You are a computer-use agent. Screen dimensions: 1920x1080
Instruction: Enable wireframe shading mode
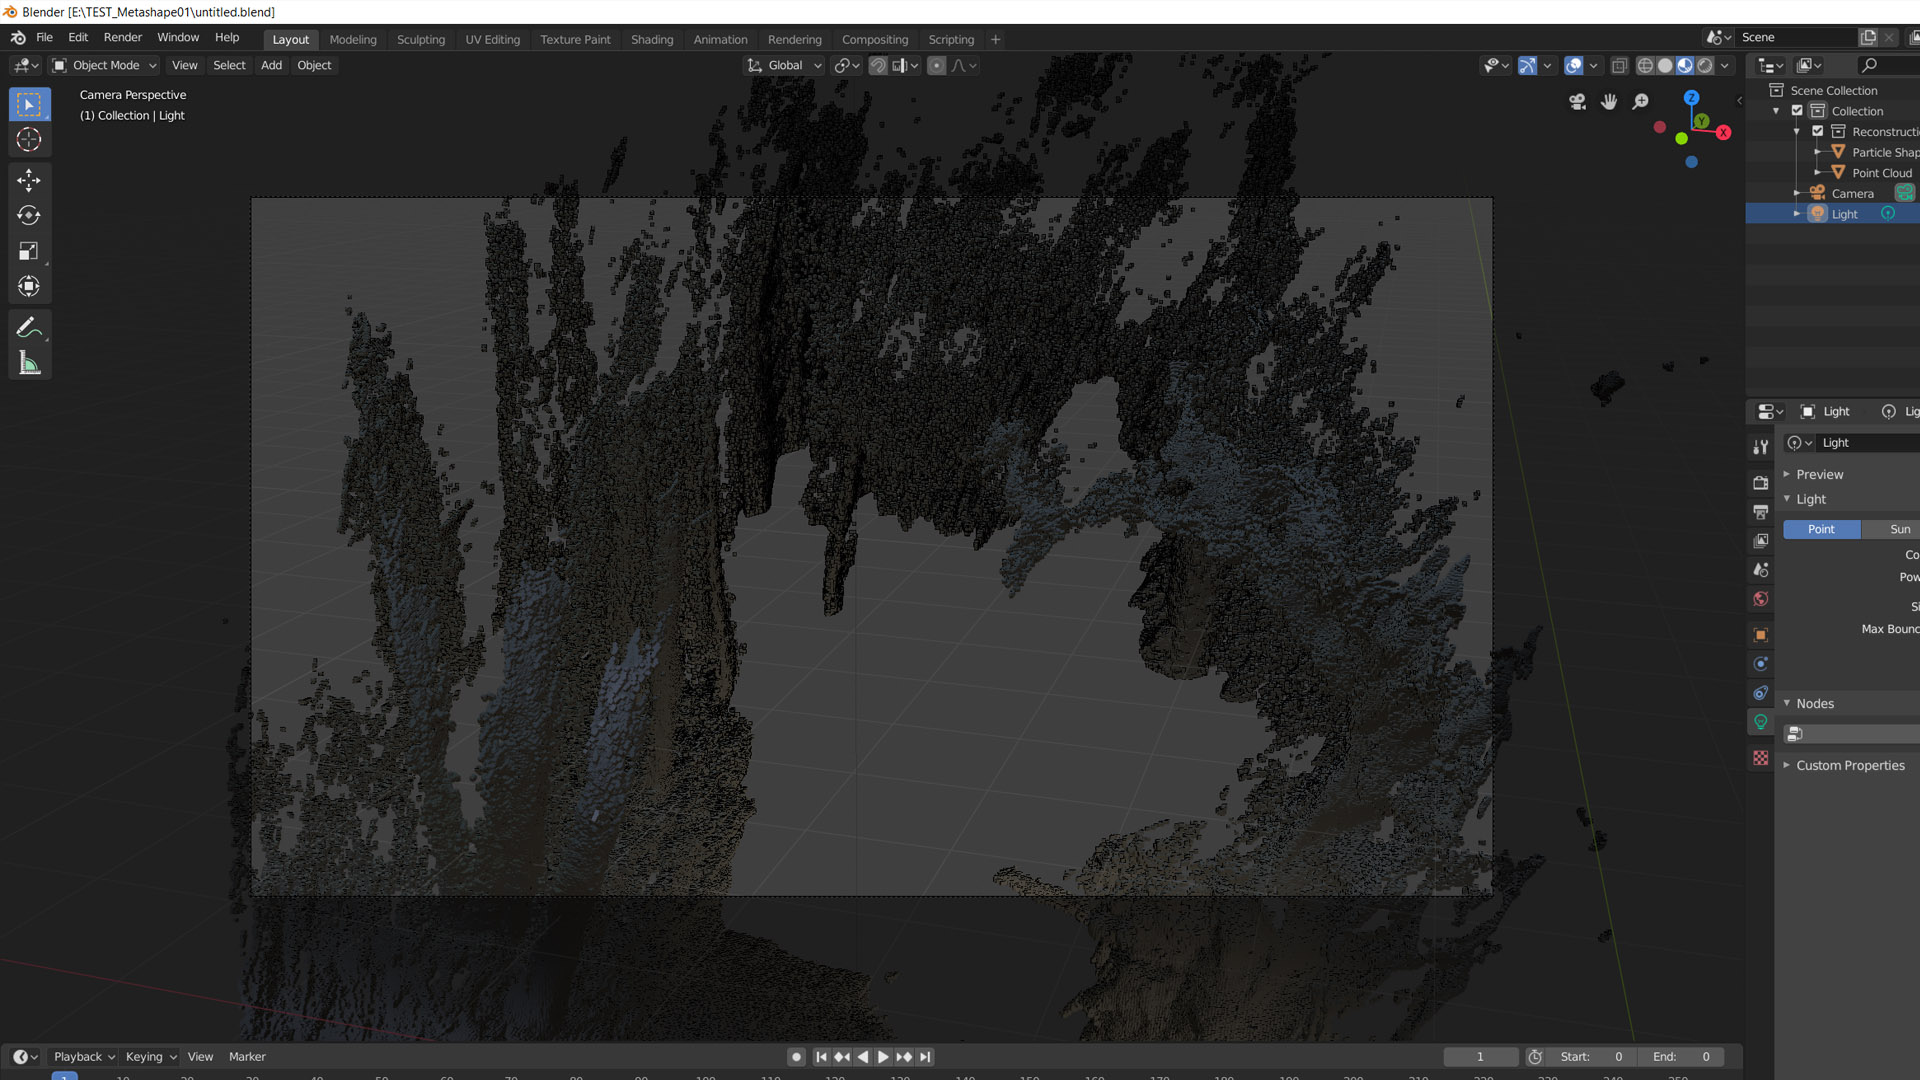pyautogui.click(x=1645, y=65)
